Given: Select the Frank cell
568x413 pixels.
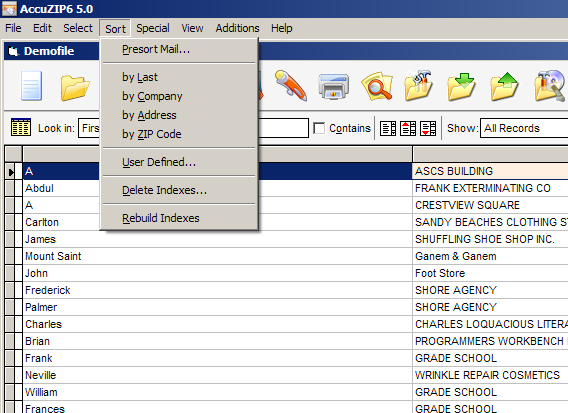Looking at the screenshot, I should [x=217, y=358].
